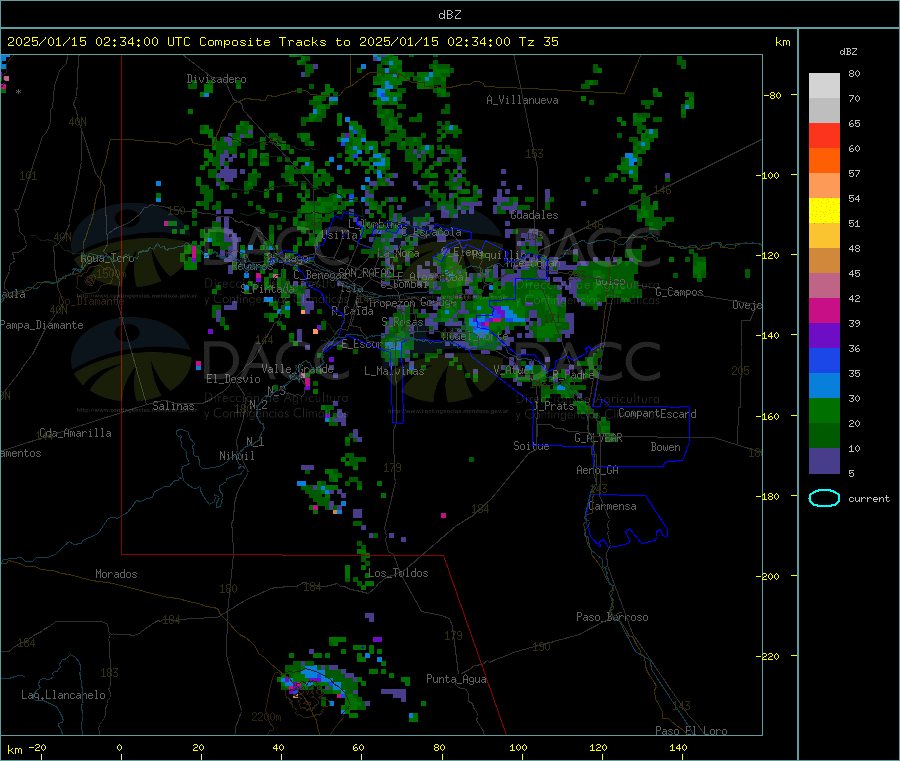Viewport: 900px width, 761px height.
Task: Click the 60 km horizontal axis label
Action: click(358, 747)
